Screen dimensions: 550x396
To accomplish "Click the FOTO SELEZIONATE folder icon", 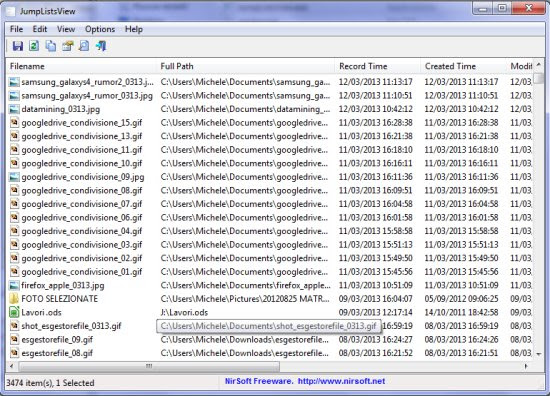I will pyautogui.click(x=14, y=299).
